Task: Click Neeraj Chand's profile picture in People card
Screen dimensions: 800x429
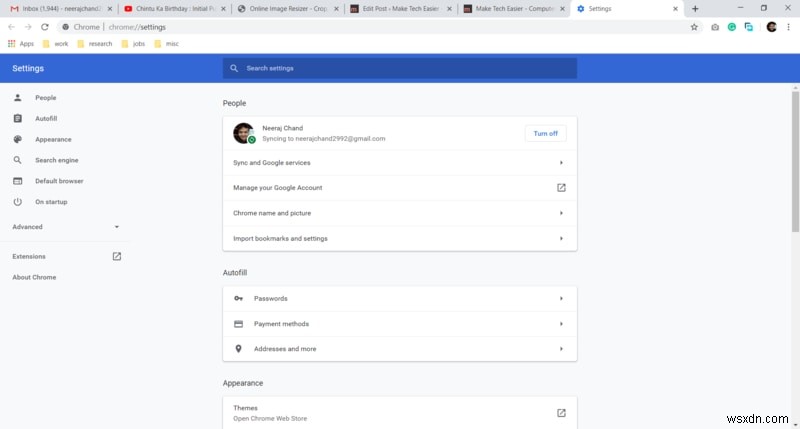Action: point(243,133)
